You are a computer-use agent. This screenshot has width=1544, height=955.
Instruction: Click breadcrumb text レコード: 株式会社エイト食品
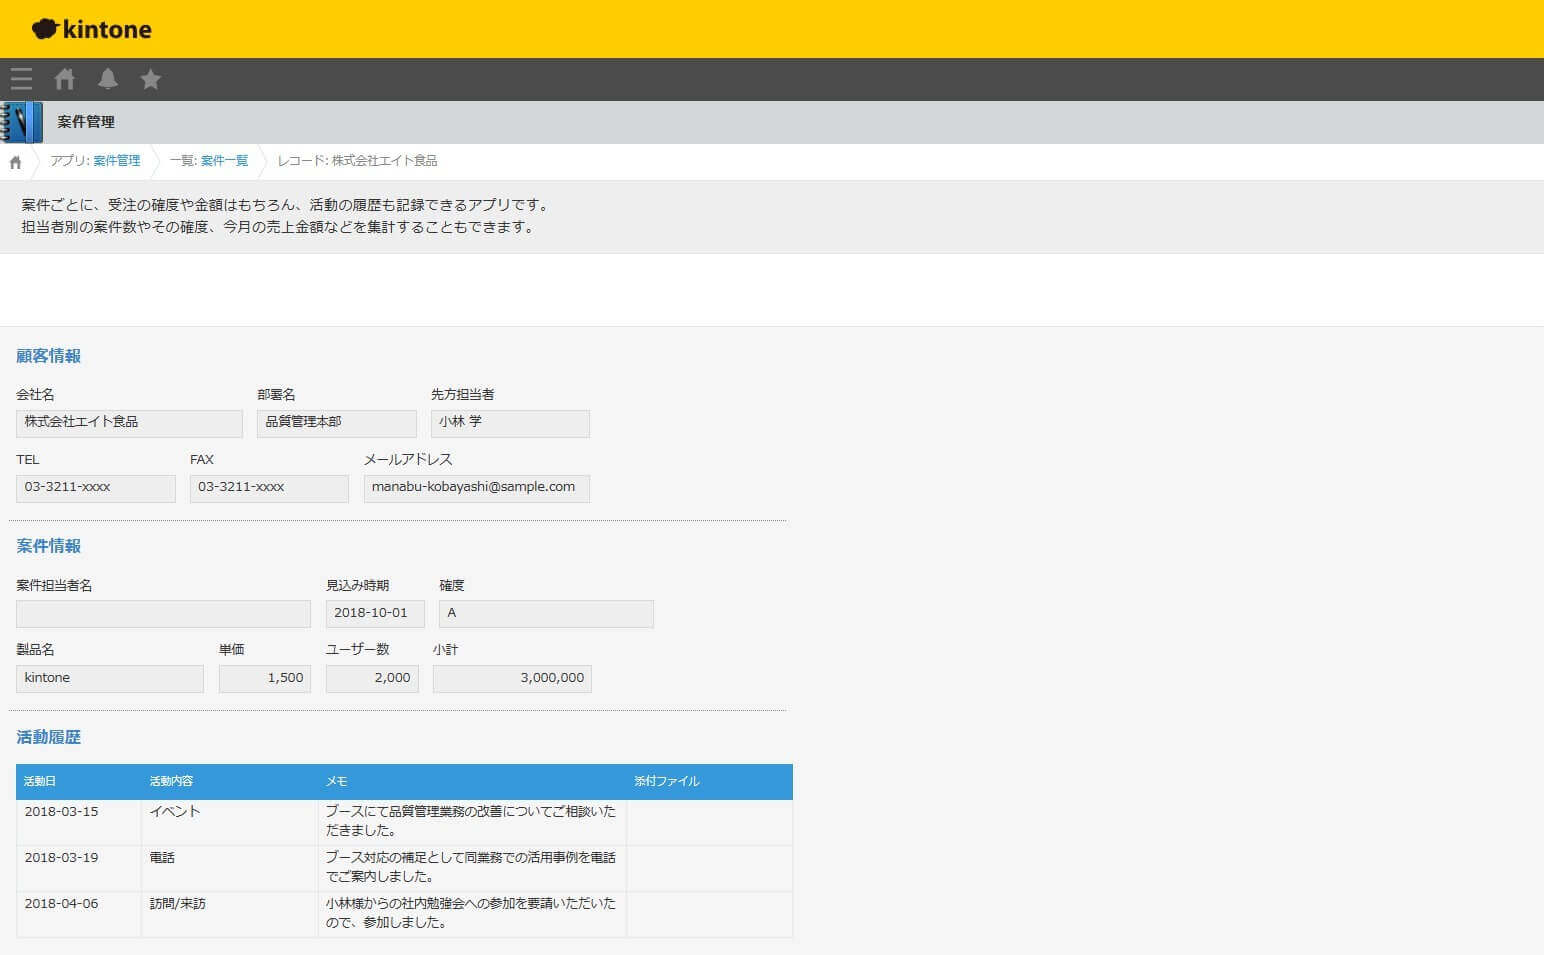[357, 161]
